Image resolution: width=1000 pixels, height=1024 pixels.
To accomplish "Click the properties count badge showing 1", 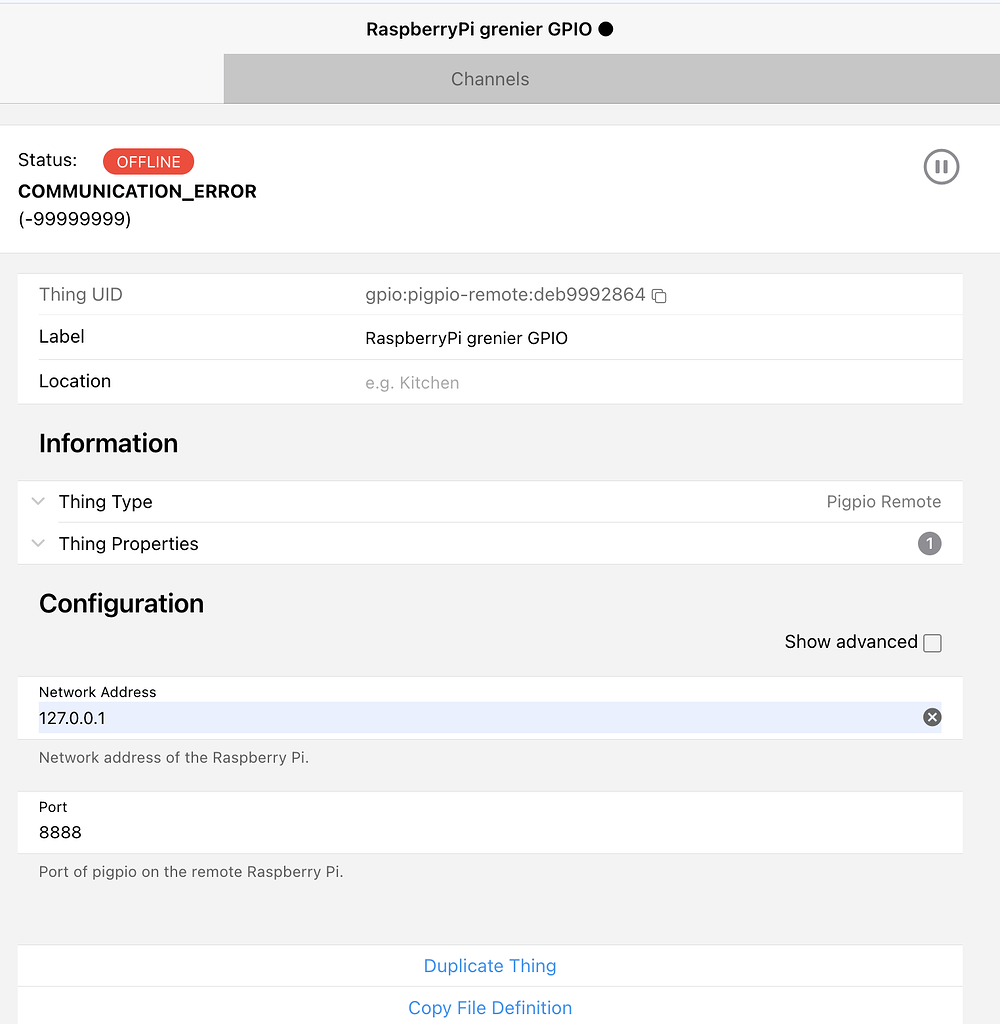I will point(929,543).
